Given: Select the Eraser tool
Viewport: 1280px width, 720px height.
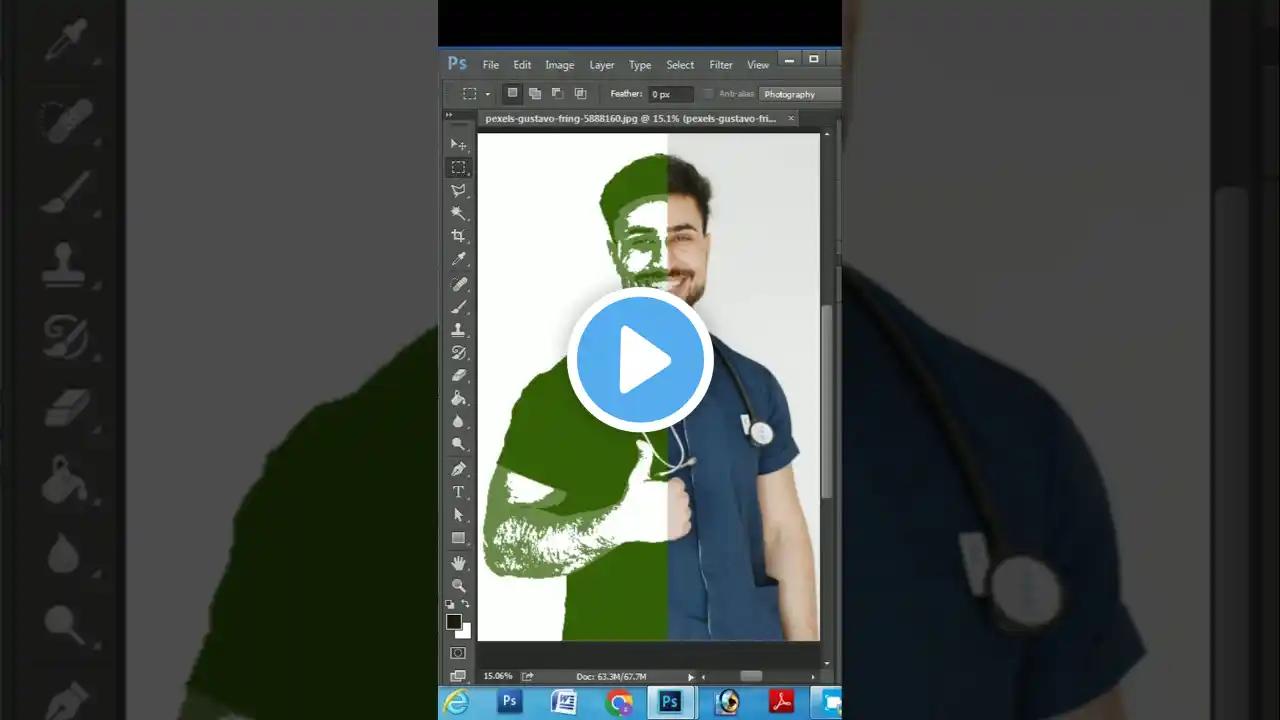Looking at the screenshot, I should coord(458,376).
